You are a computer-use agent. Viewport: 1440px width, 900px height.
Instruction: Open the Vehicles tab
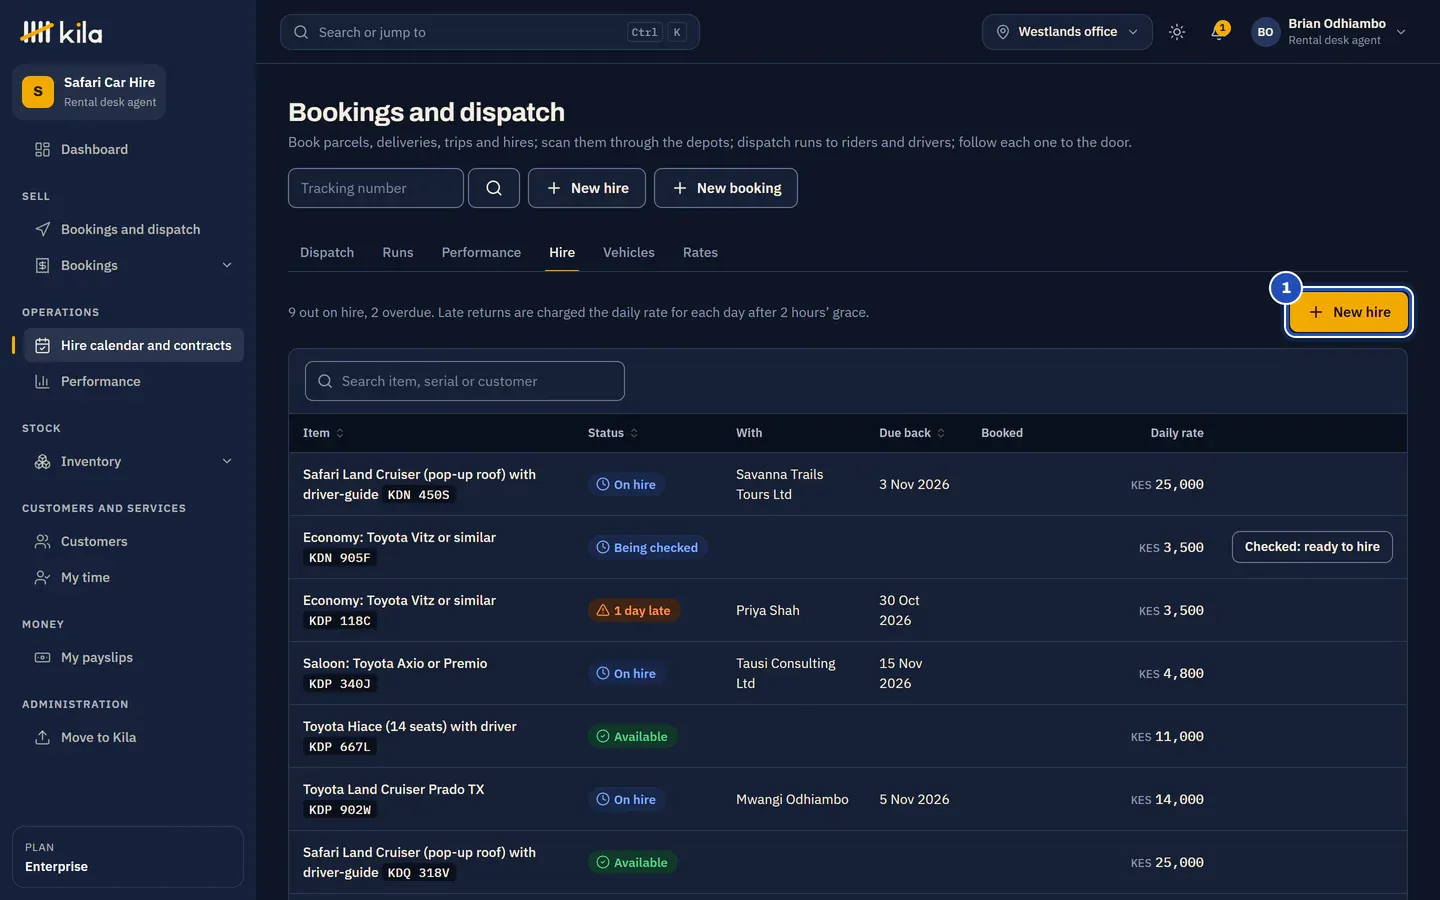(629, 252)
